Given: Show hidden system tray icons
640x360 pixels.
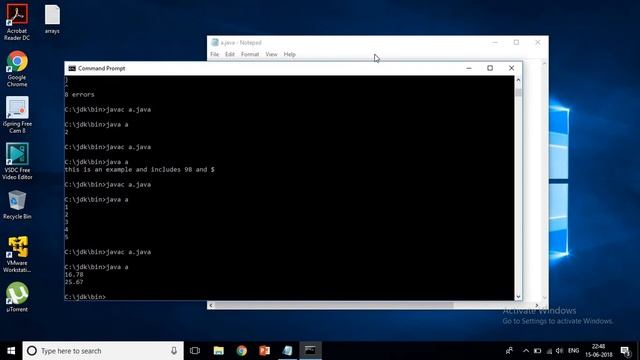Looking at the screenshot, I should 526,351.
